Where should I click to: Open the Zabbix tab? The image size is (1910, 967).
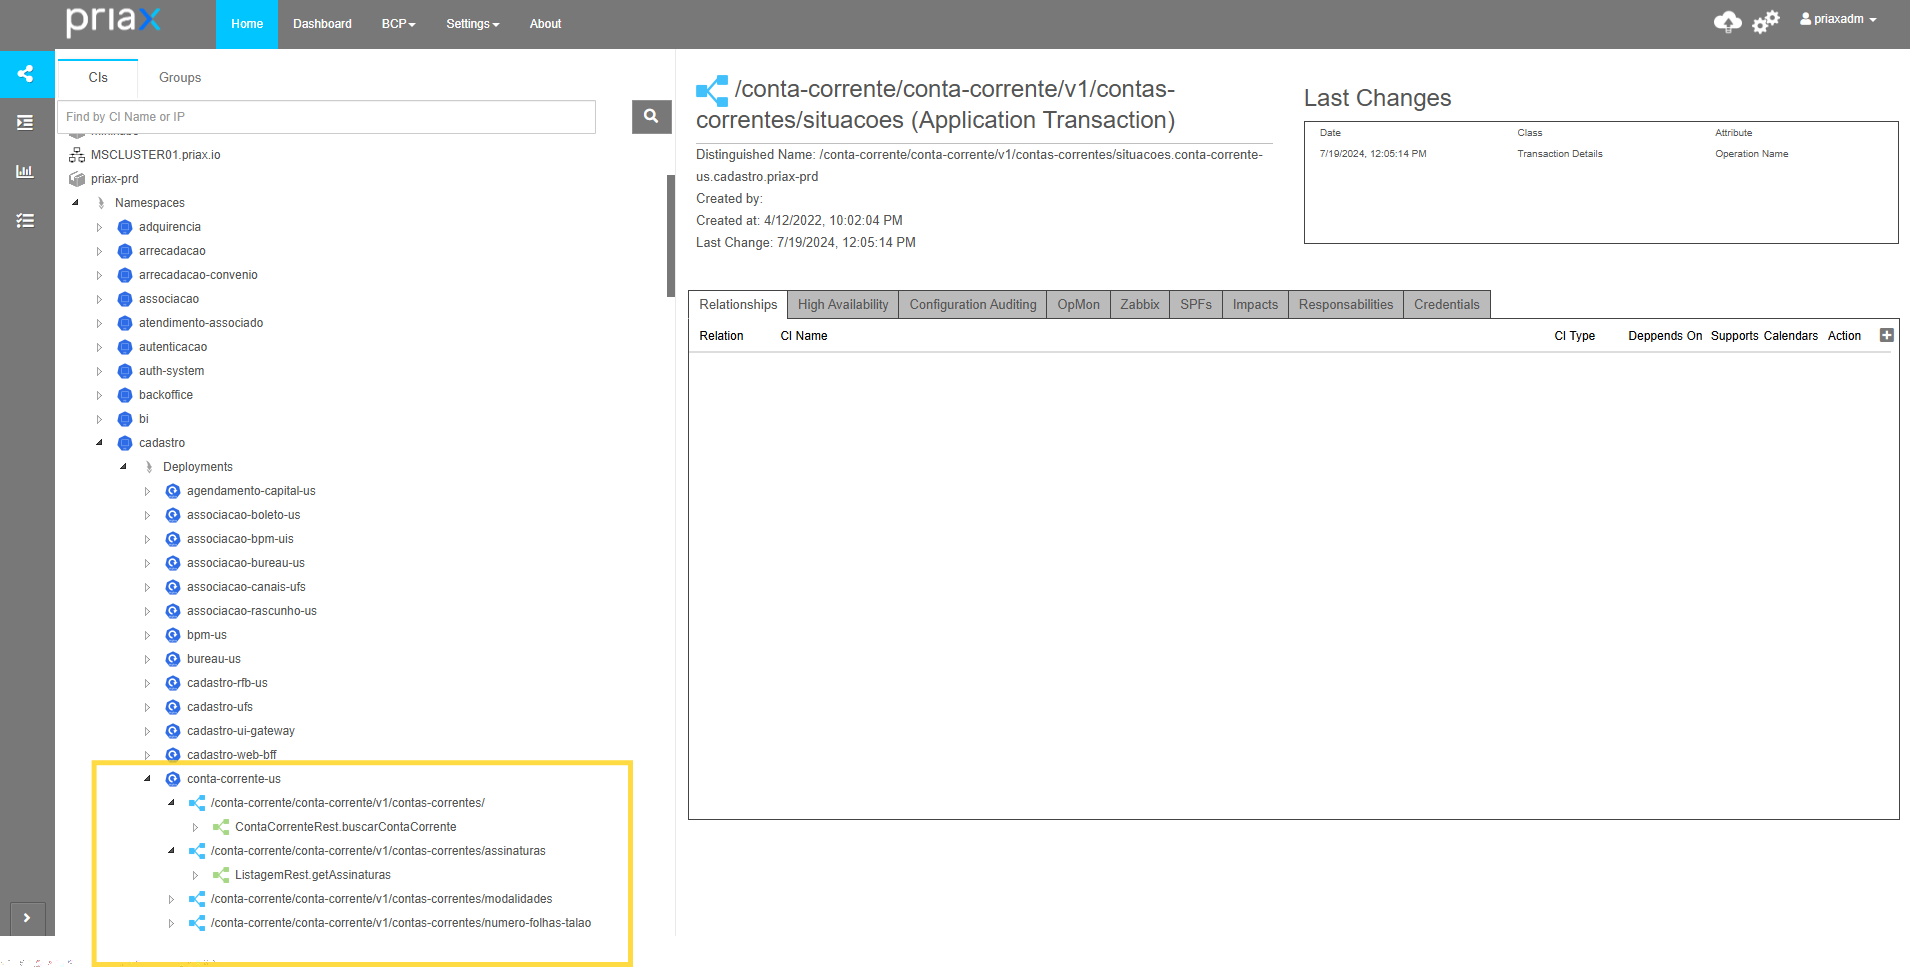click(x=1140, y=305)
